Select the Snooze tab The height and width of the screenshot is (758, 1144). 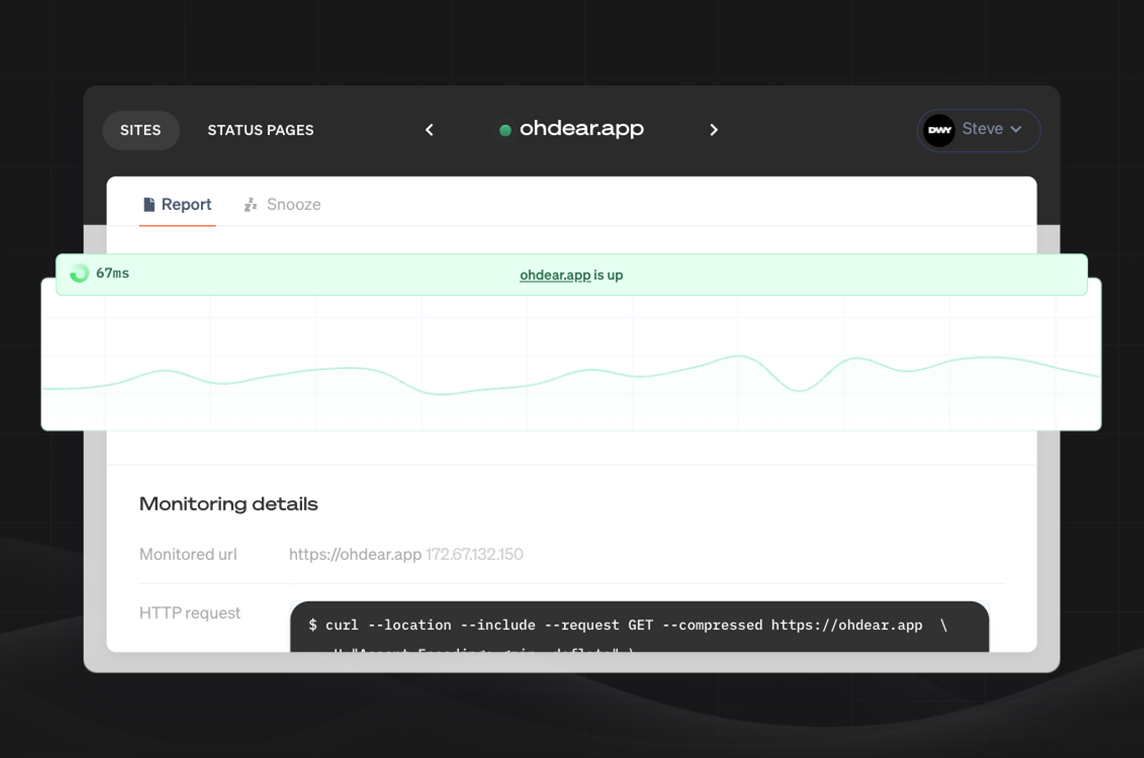click(x=282, y=204)
